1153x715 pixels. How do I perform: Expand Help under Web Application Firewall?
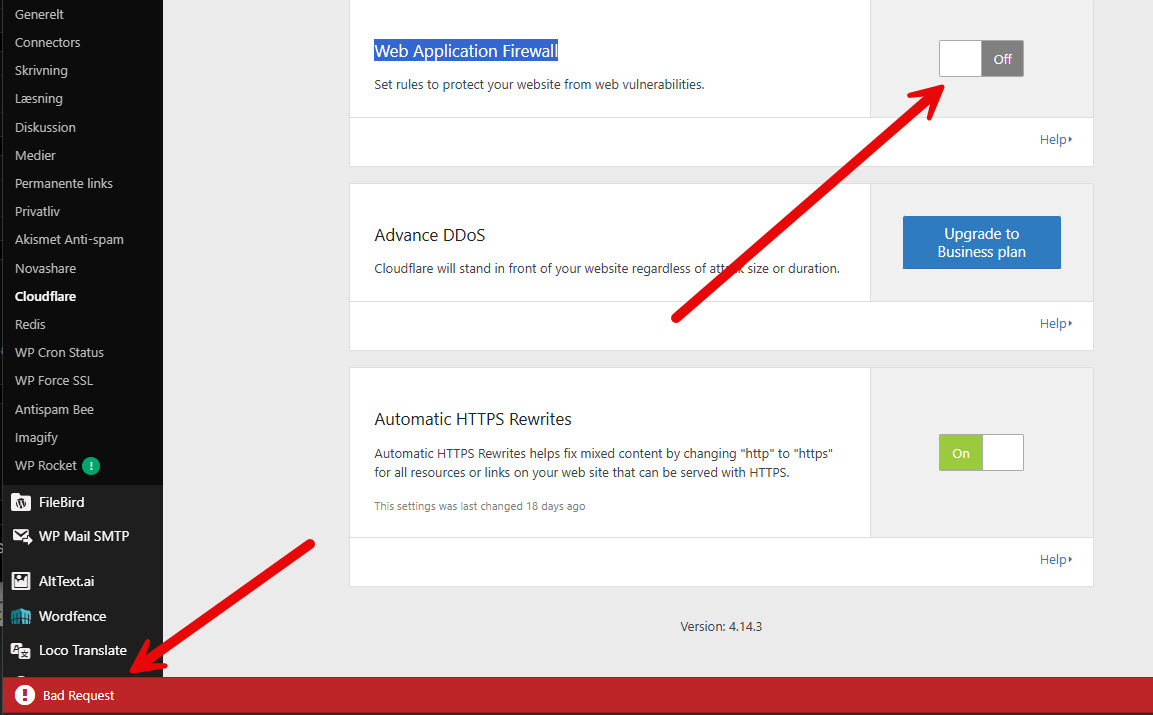click(1055, 140)
